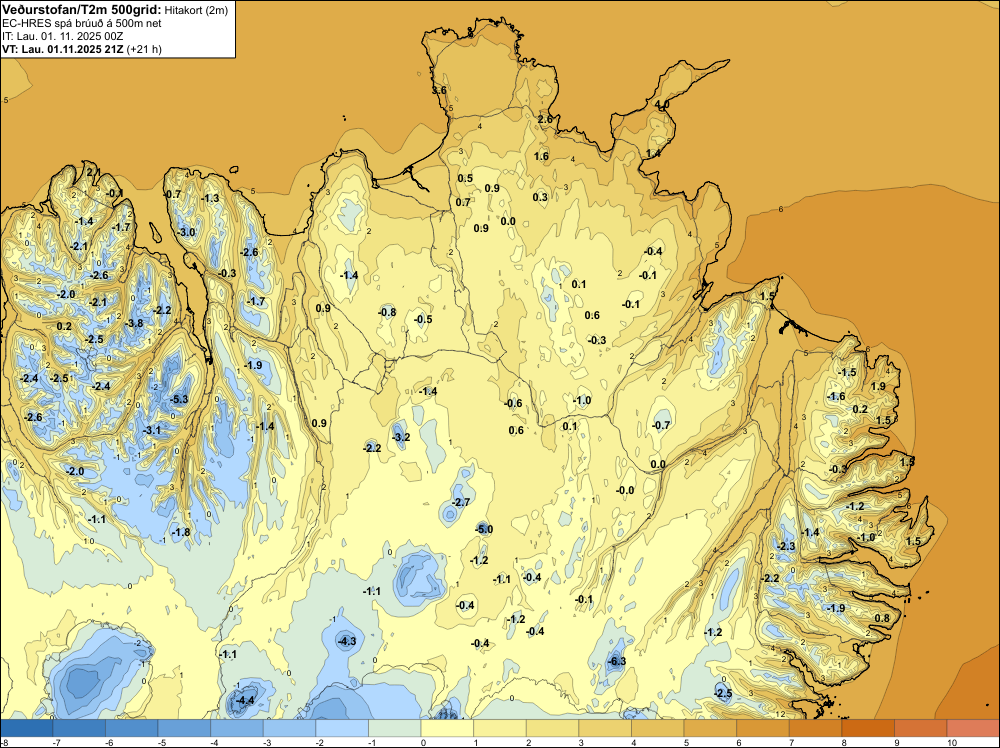Click the '-5.3' temperature label
Screen dimensions: 1000x748
click(179, 399)
